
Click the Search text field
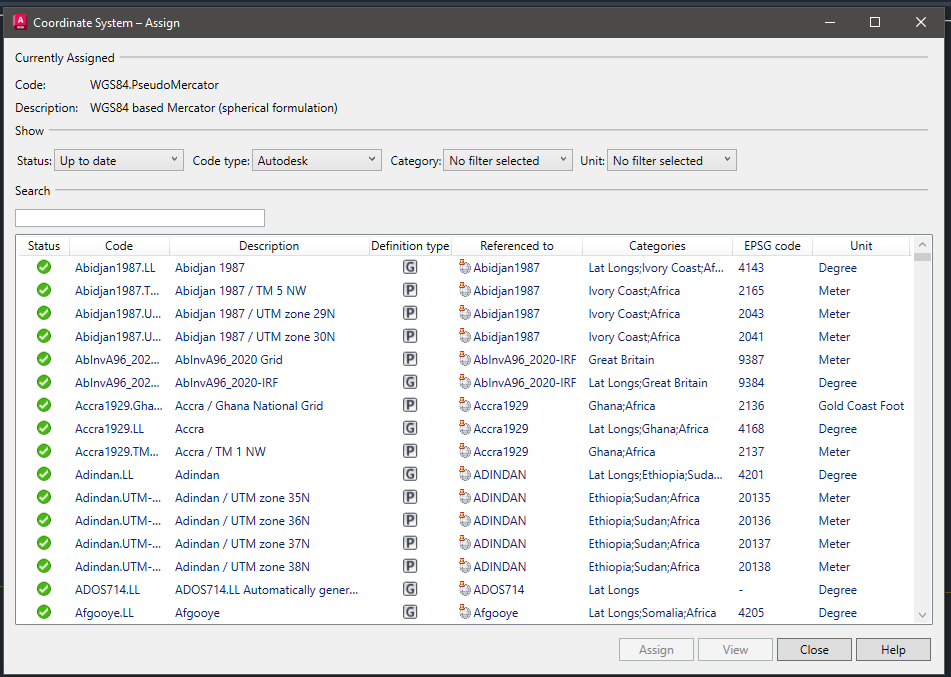[140, 218]
